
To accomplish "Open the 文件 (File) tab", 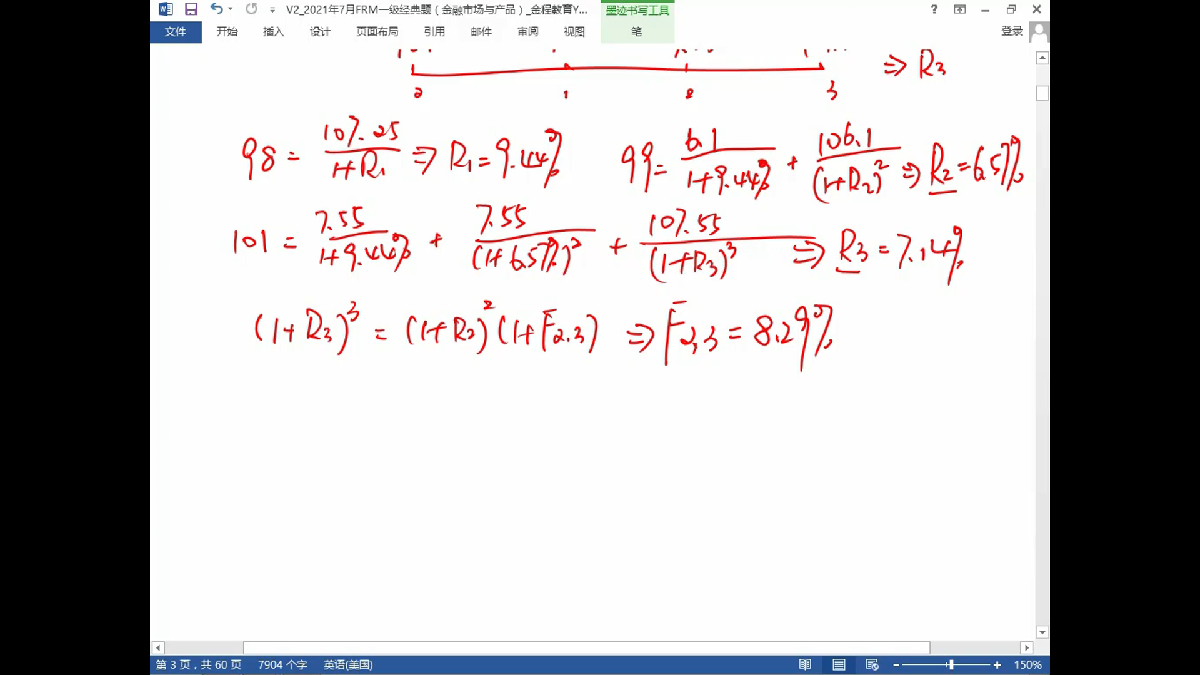I will coord(176,32).
